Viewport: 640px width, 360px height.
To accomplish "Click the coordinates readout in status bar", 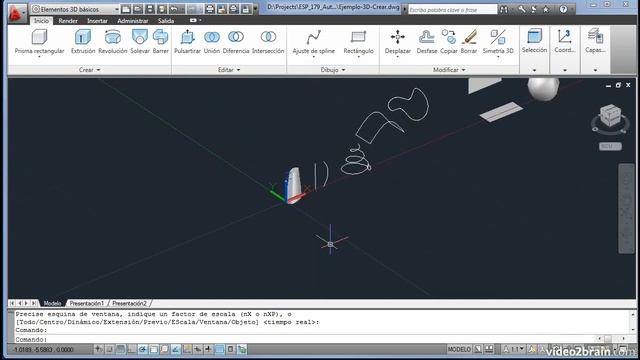I will point(43,350).
